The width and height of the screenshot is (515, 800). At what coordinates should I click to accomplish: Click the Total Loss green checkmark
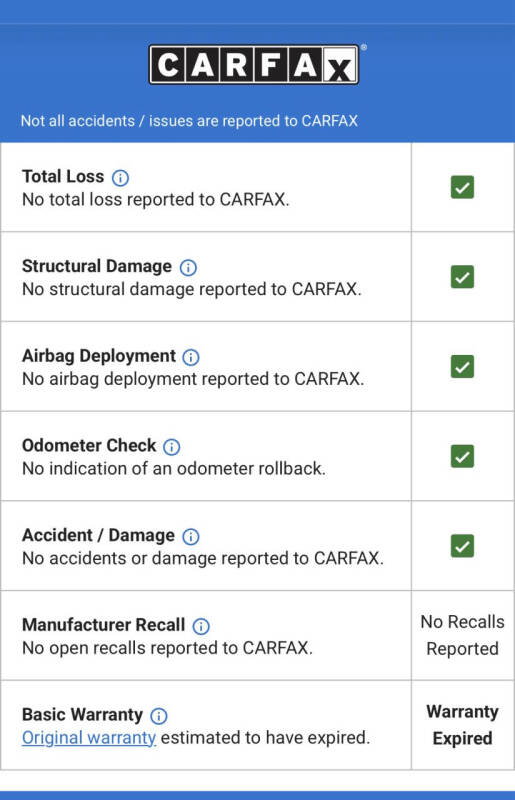coord(462,187)
